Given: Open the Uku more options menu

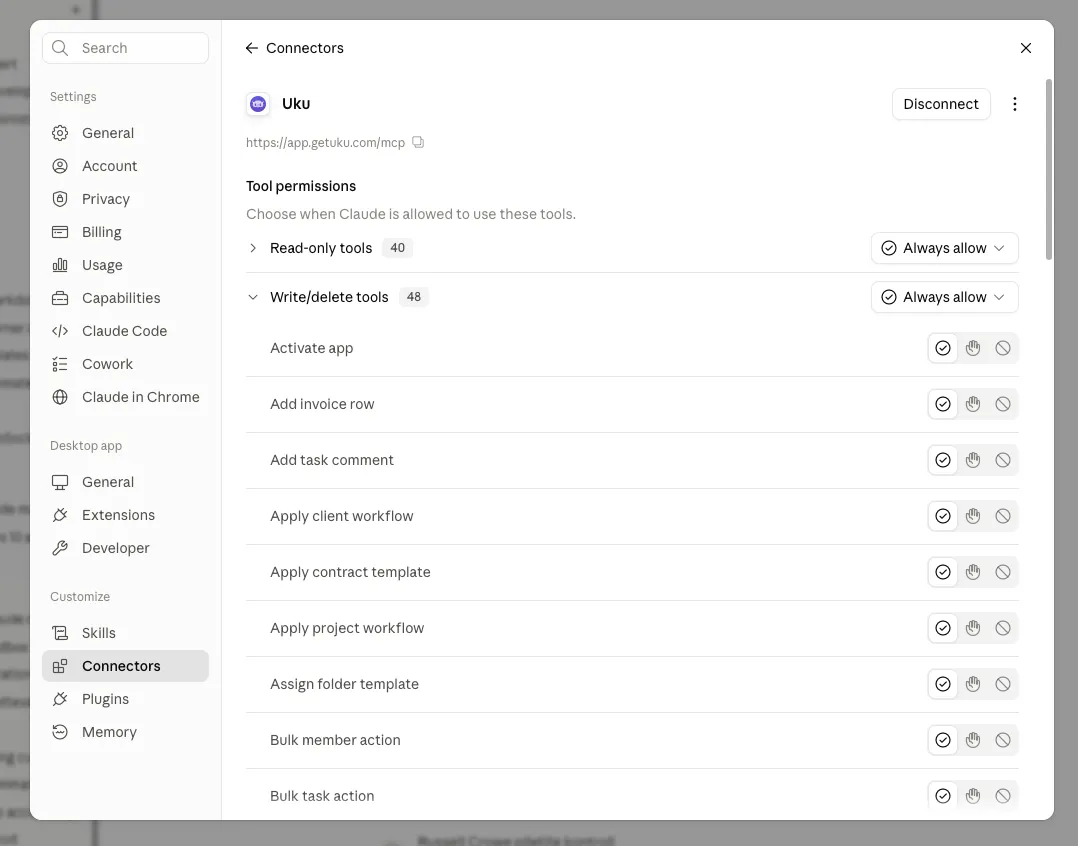Looking at the screenshot, I should click(x=1015, y=104).
